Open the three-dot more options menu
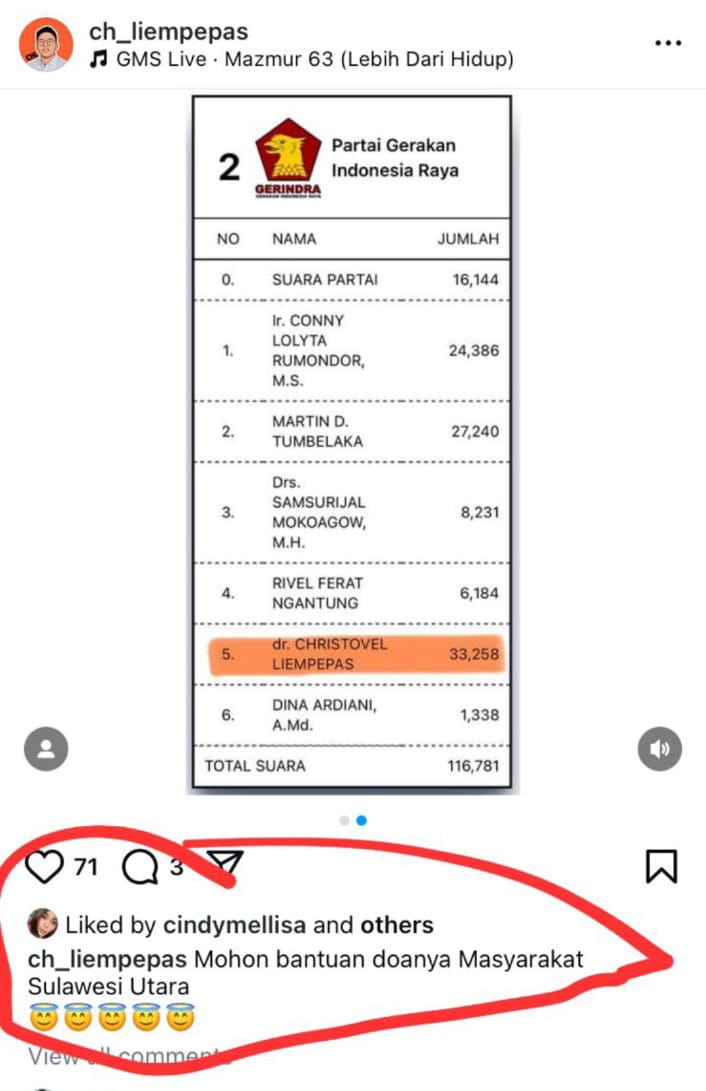This screenshot has width=706, height=1091. tap(668, 43)
